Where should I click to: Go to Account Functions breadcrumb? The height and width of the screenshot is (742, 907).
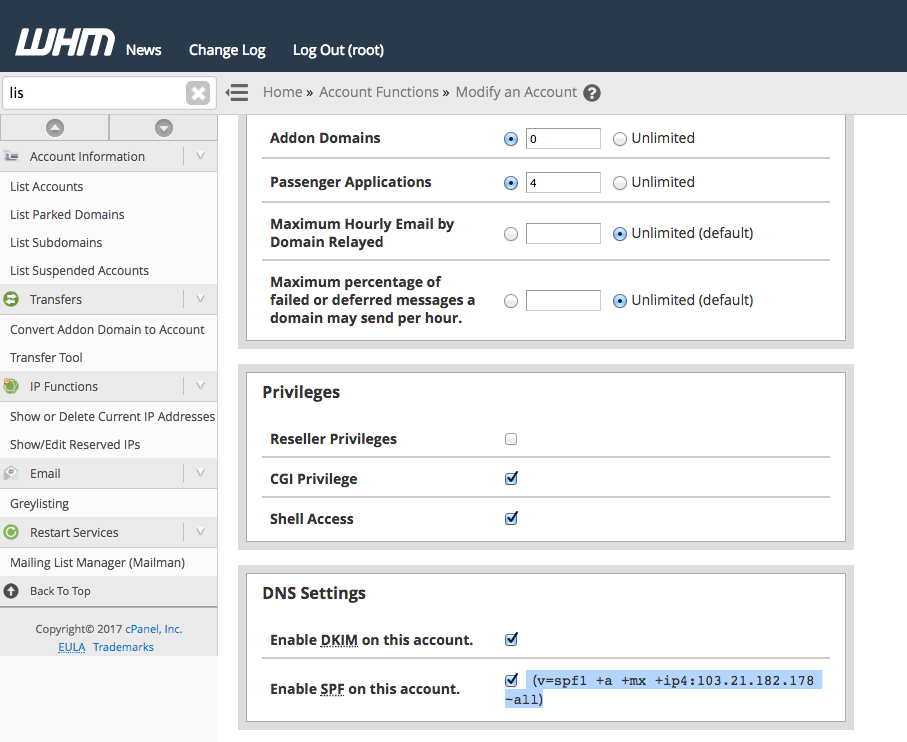tap(378, 92)
